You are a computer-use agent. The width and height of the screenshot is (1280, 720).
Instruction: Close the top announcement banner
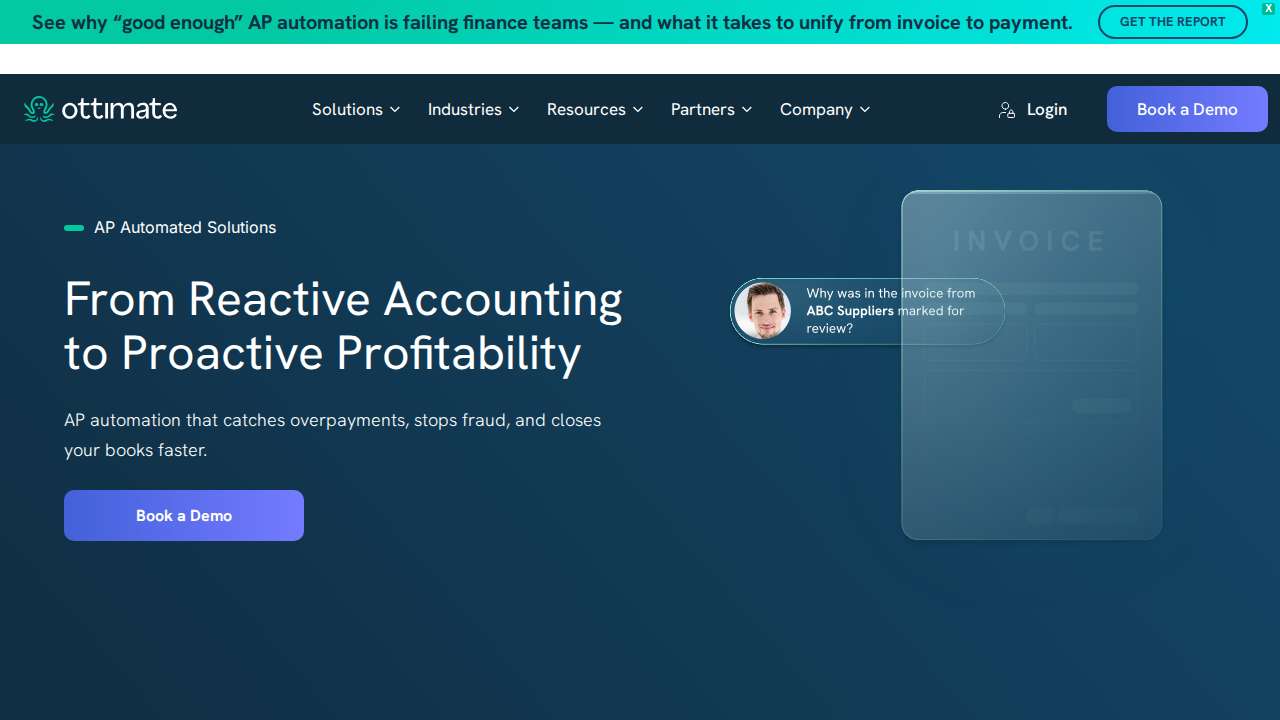point(1269,8)
